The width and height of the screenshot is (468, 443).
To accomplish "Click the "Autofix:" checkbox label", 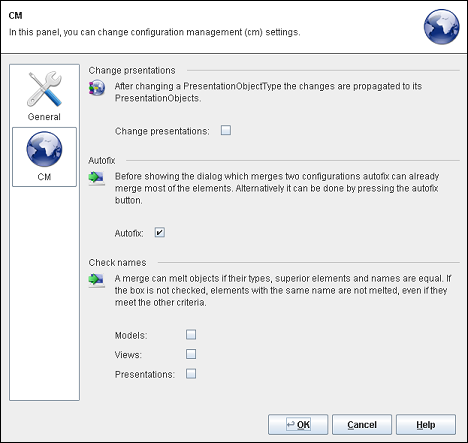I will pos(129,233).
